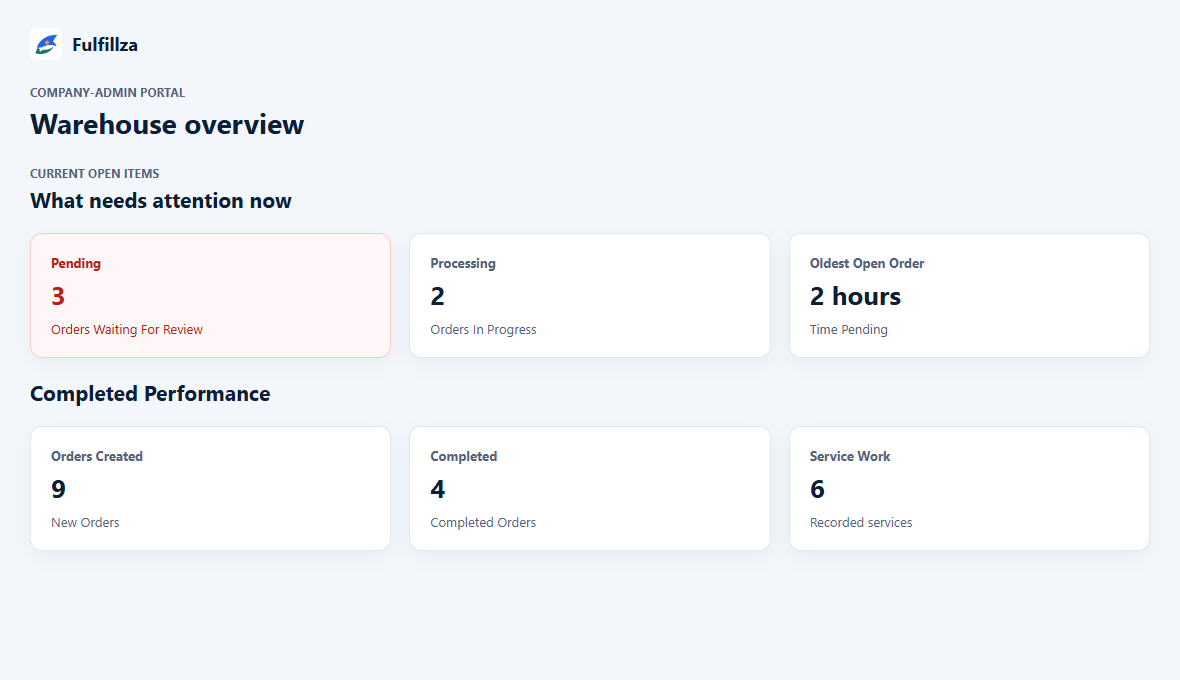The height and width of the screenshot is (680, 1180).
Task: Click the New Orders caption
Action: pos(85,522)
